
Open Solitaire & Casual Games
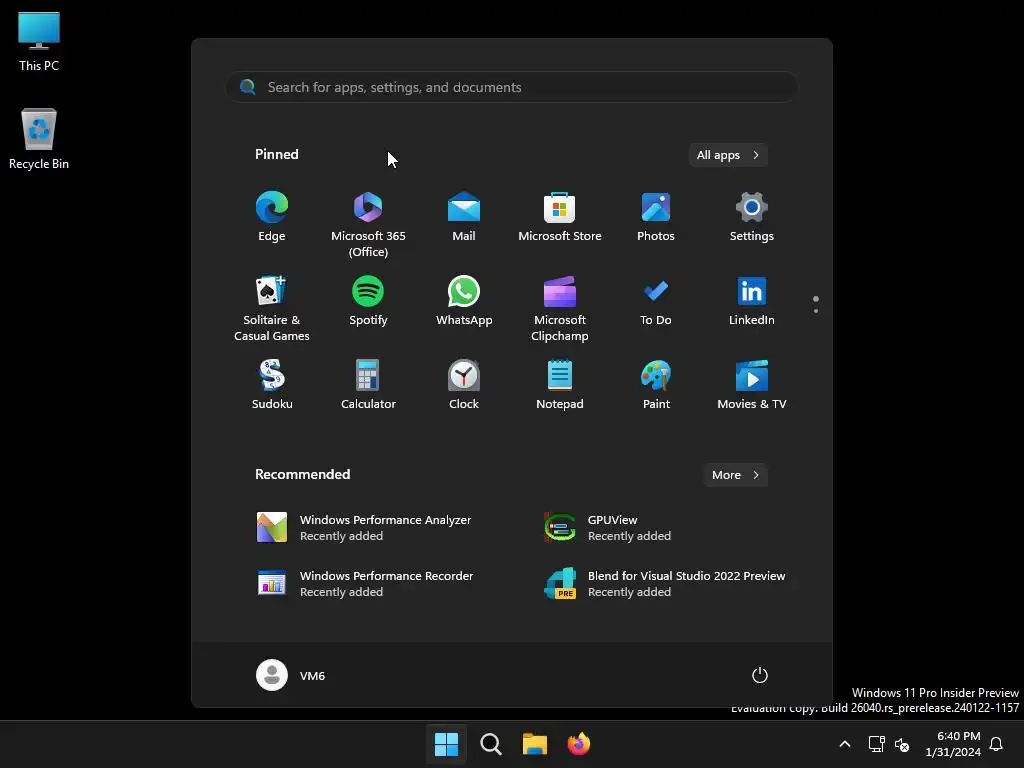(272, 308)
